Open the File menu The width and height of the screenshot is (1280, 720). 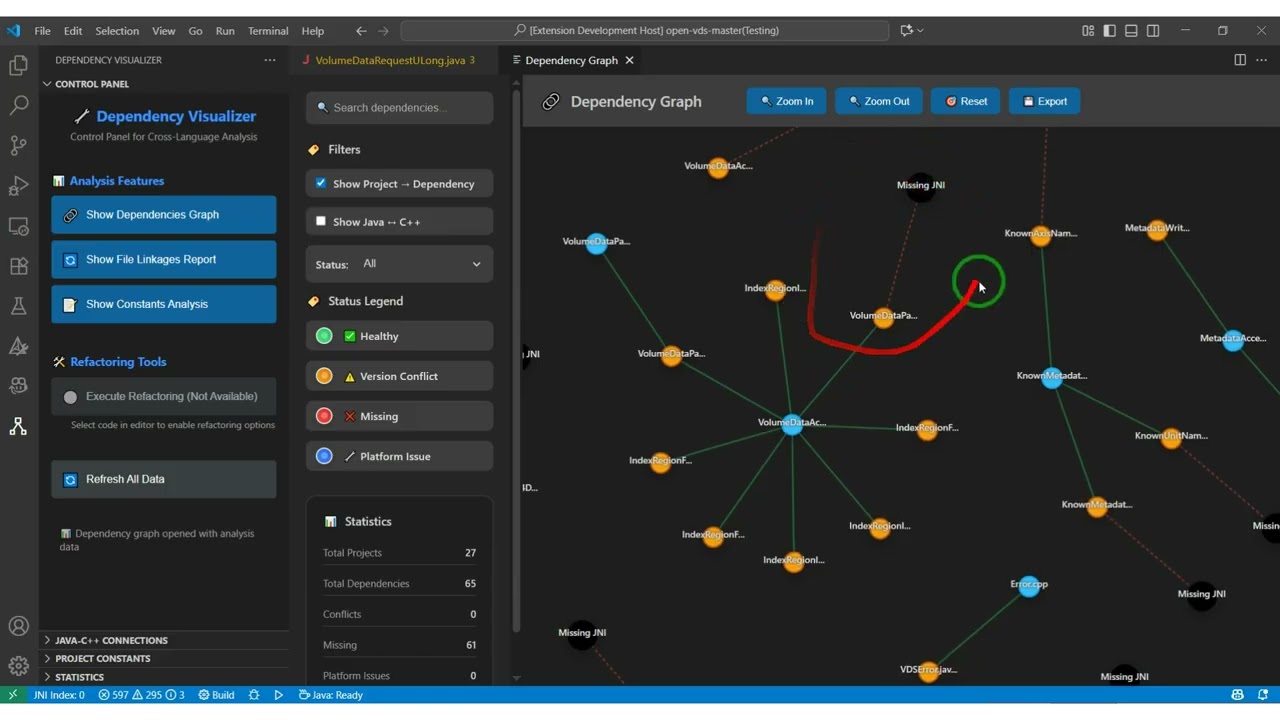42,31
